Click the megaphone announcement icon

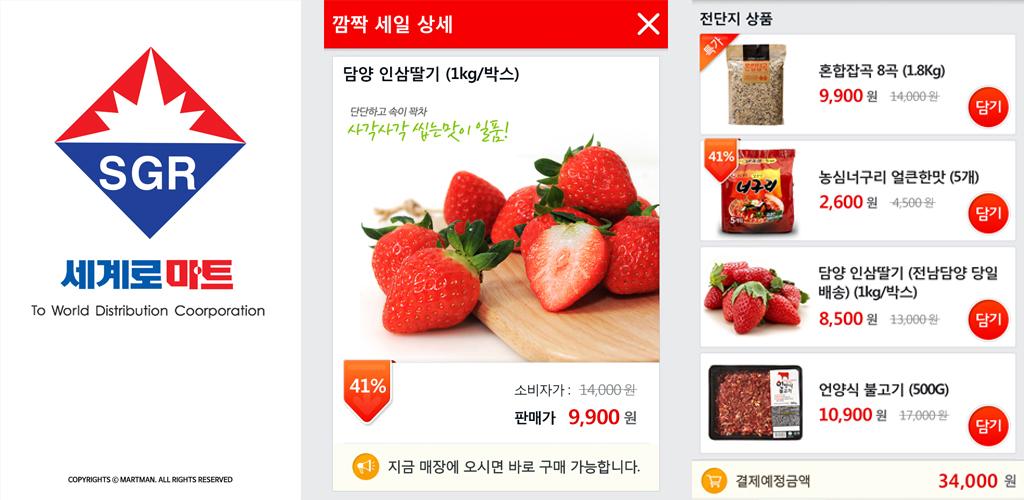pyautogui.click(x=365, y=466)
